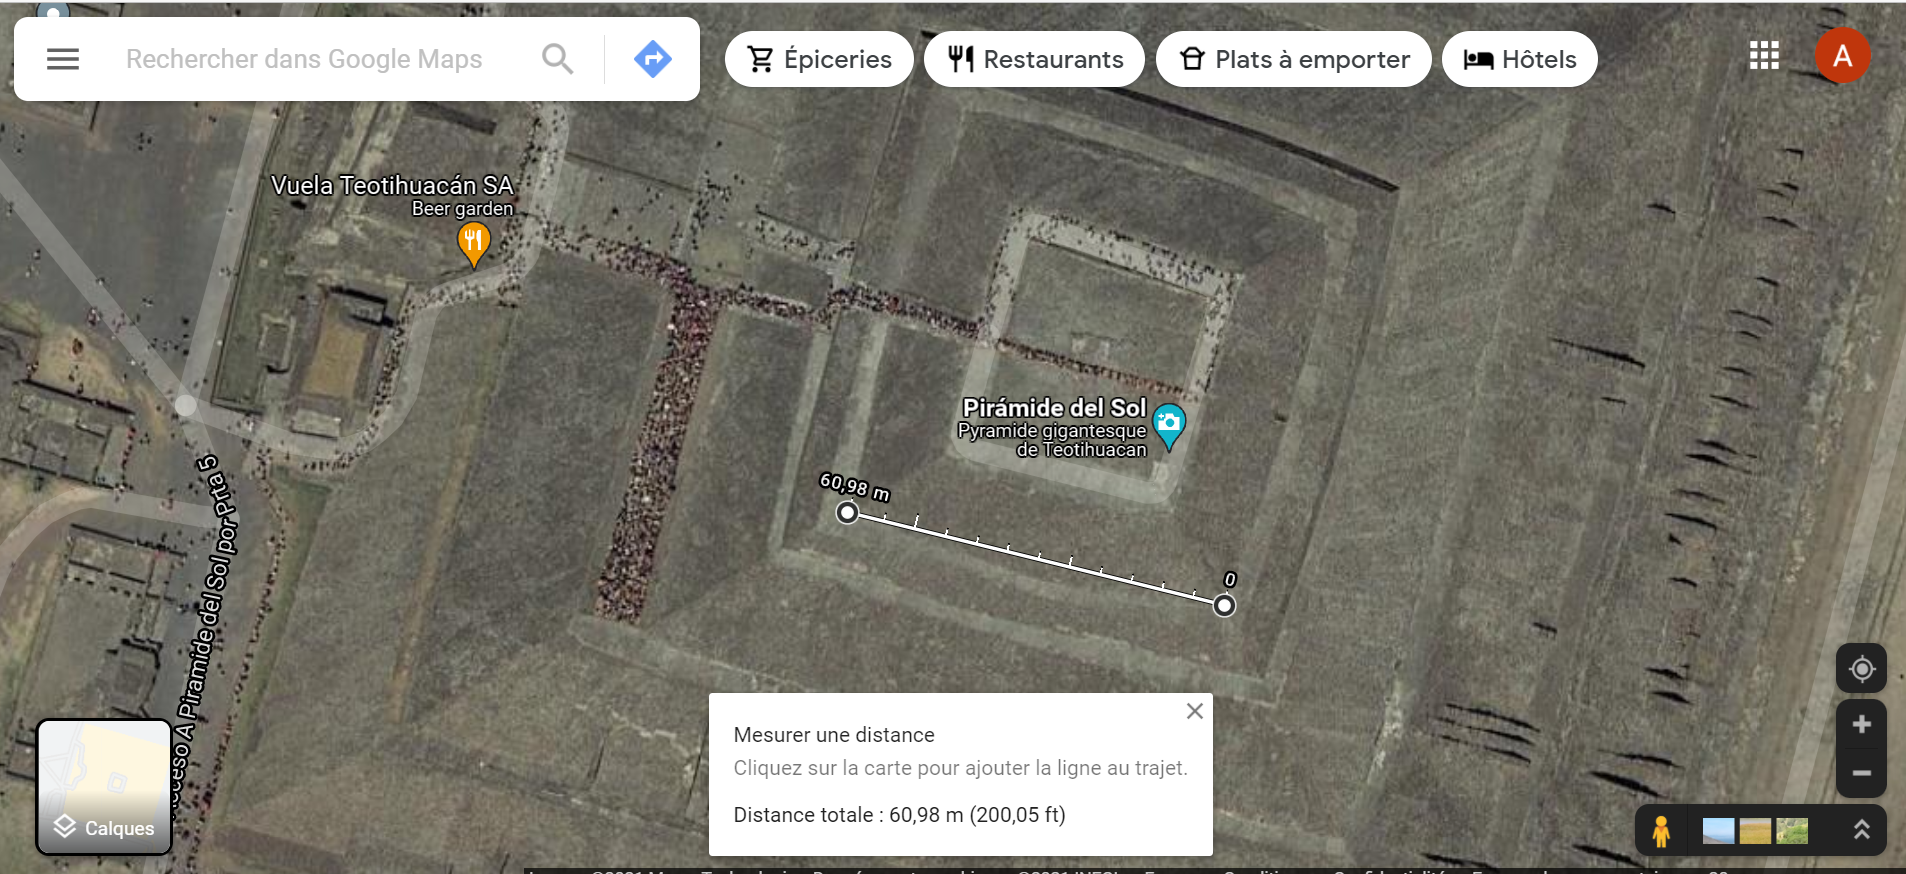Filter by Épiceries
Screen dimensions: 1906x874
coord(819,59)
